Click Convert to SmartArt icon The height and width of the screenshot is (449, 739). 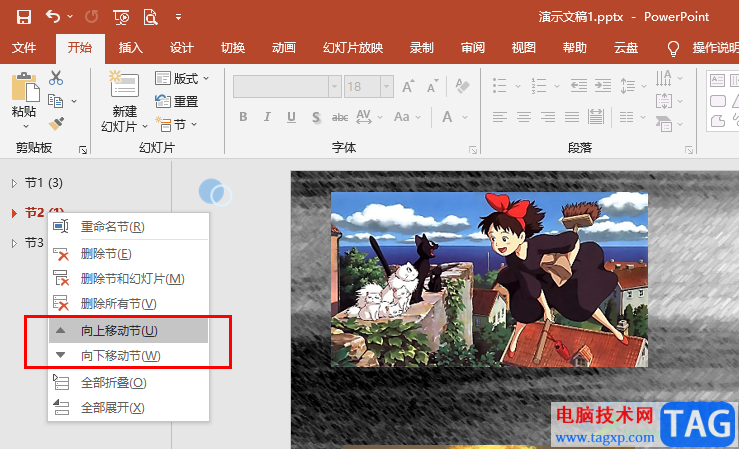click(664, 124)
